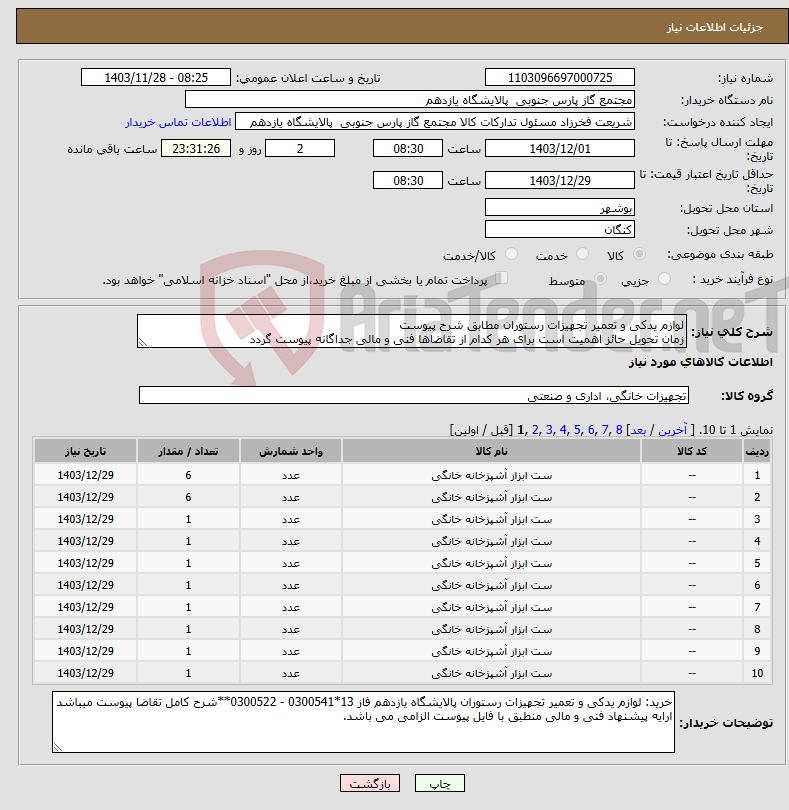
Task: Click the announcement date 1403/11/28 field
Action: tap(156, 77)
